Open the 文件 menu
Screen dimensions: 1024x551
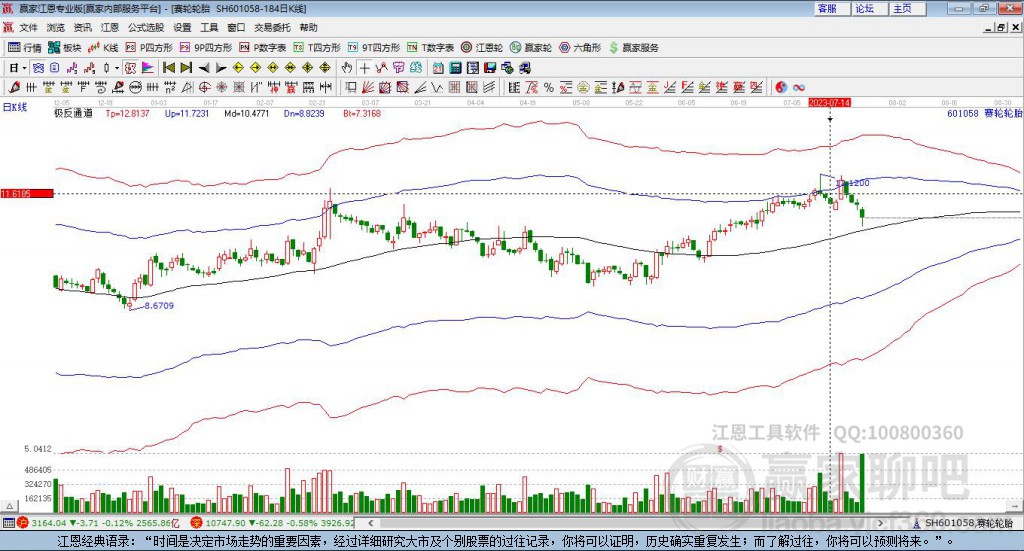pos(28,27)
